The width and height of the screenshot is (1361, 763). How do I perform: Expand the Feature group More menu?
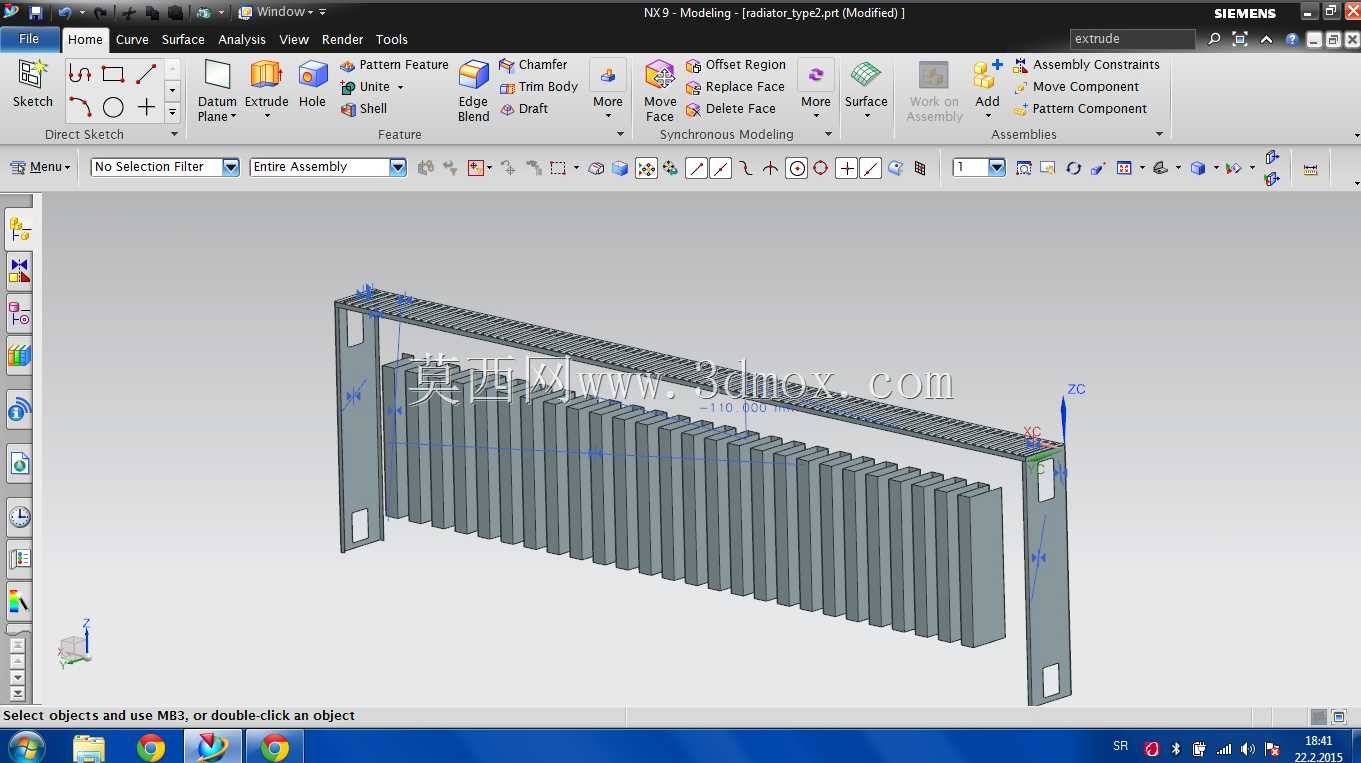(x=608, y=90)
